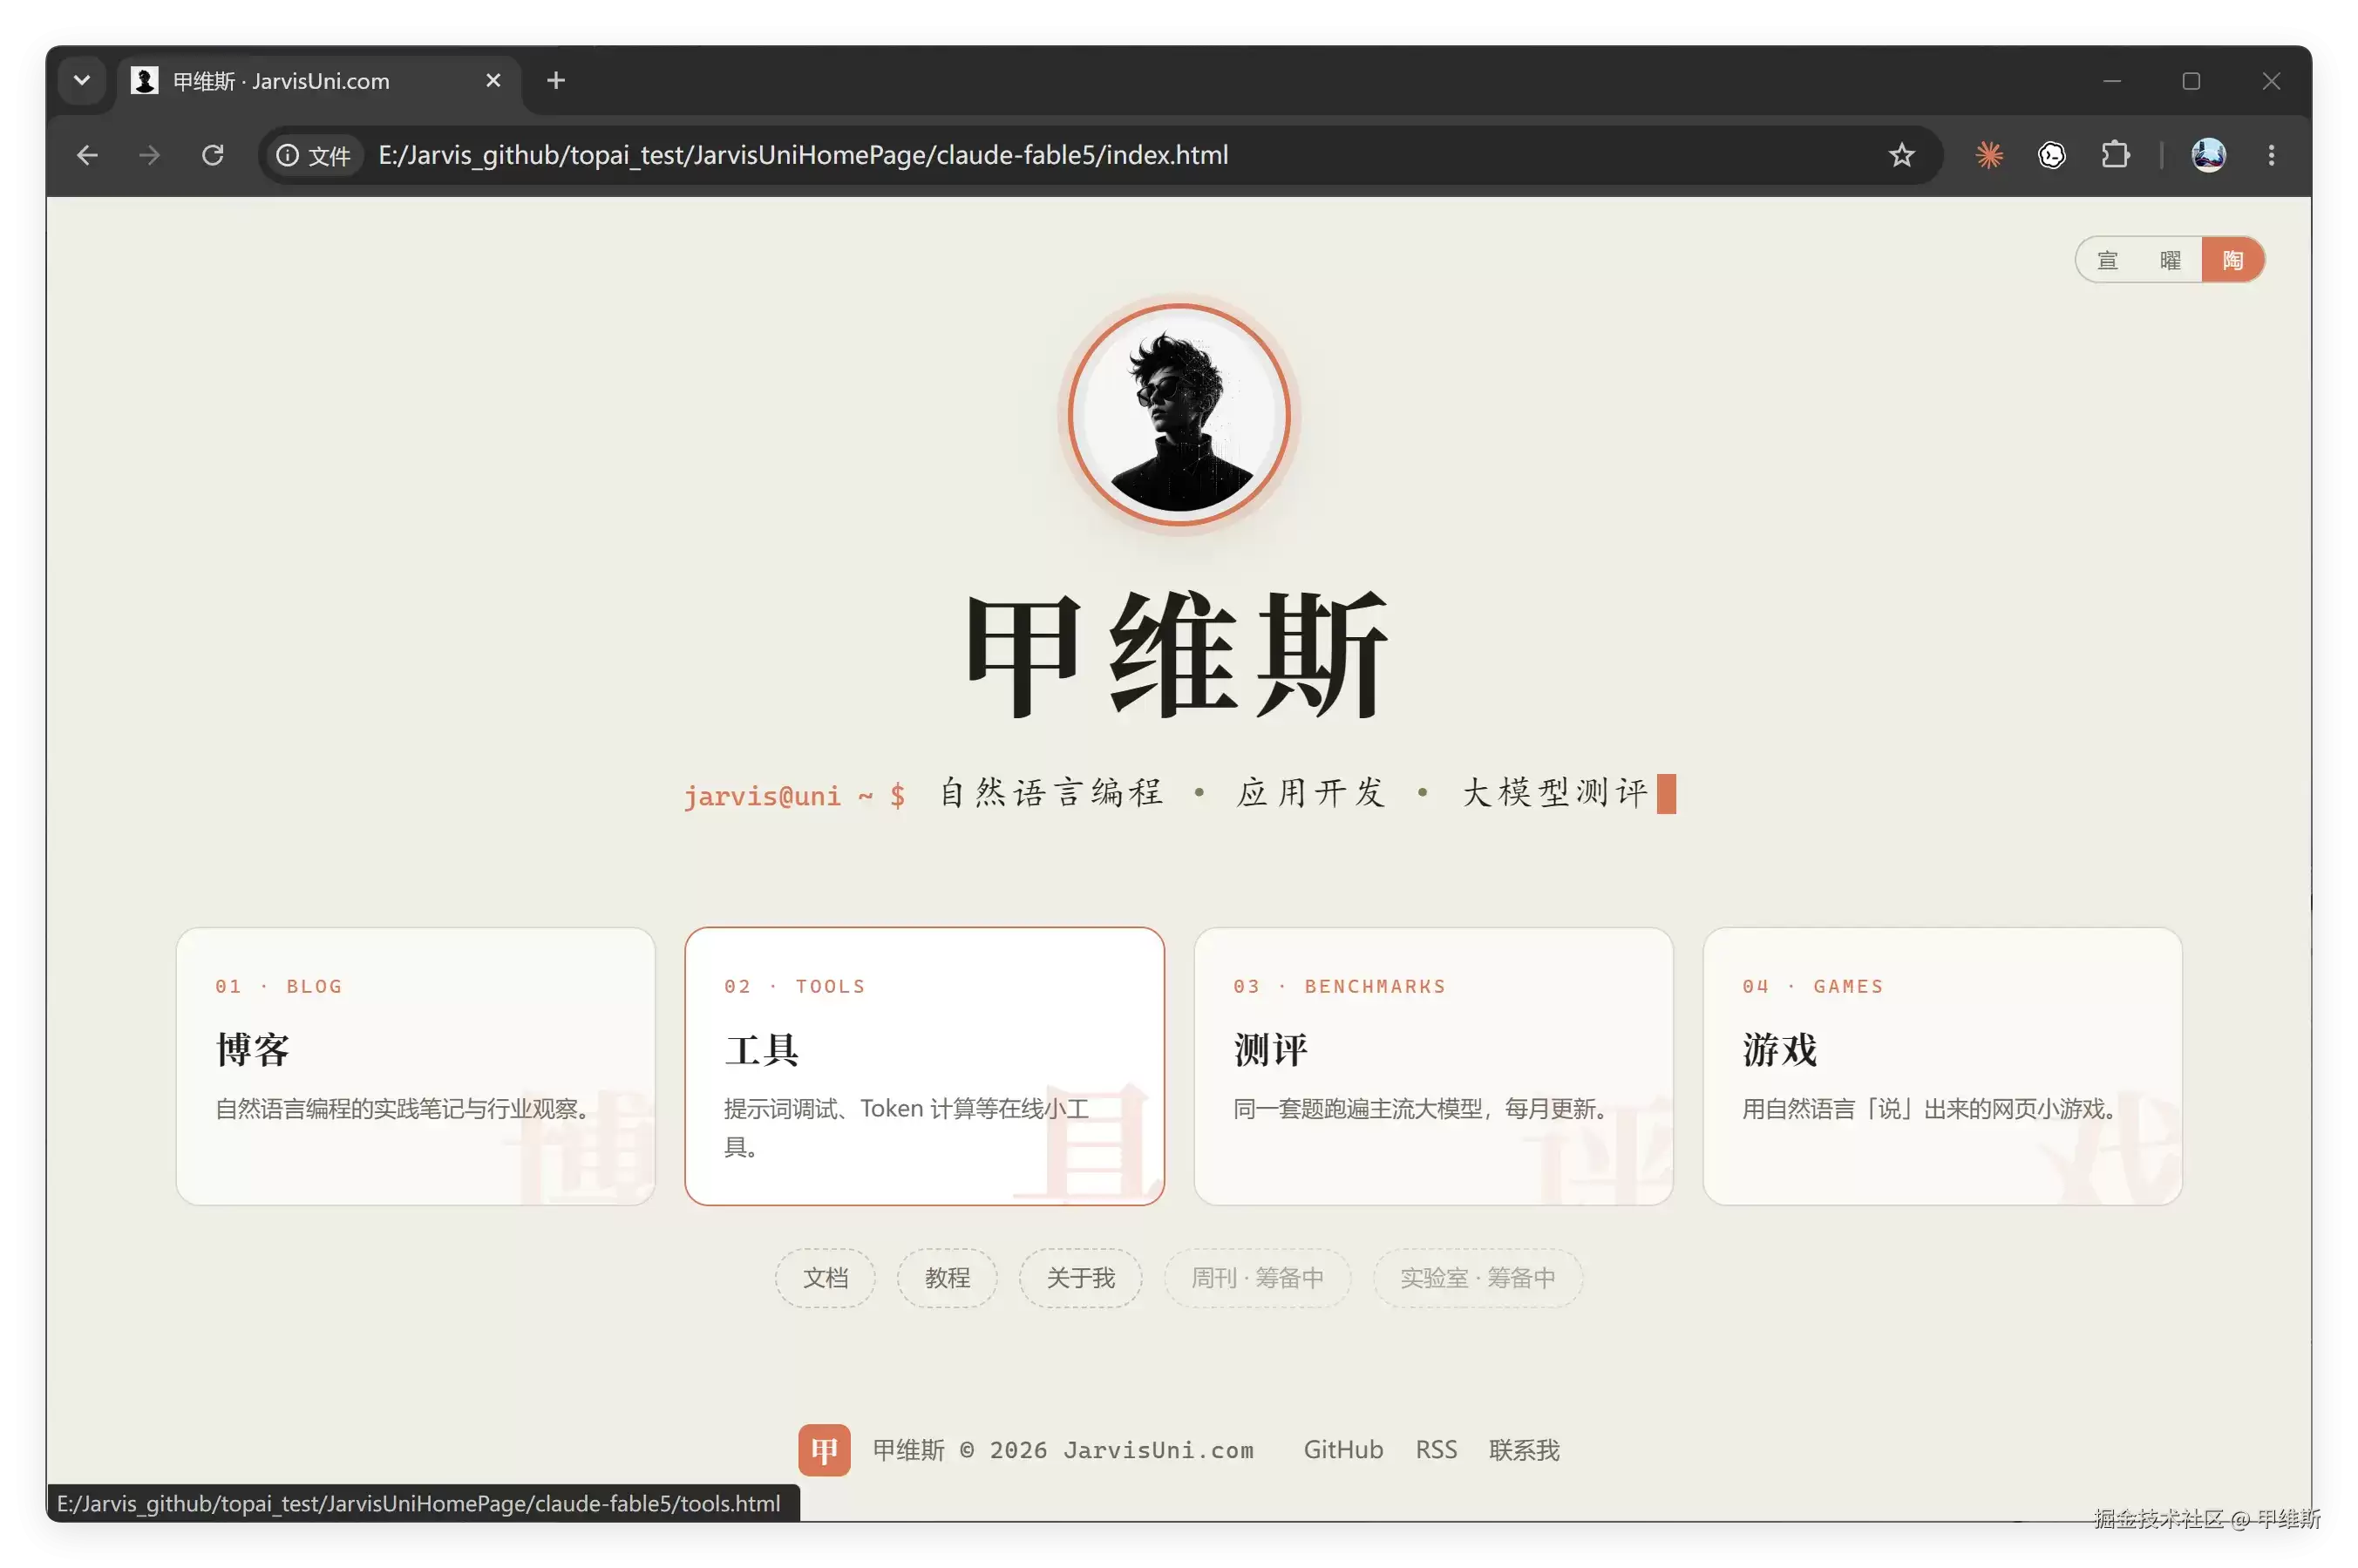Open the GitHub footer link
The height and width of the screenshot is (1568, 2358).
pyautogui.click(x=1343, y=1449)
